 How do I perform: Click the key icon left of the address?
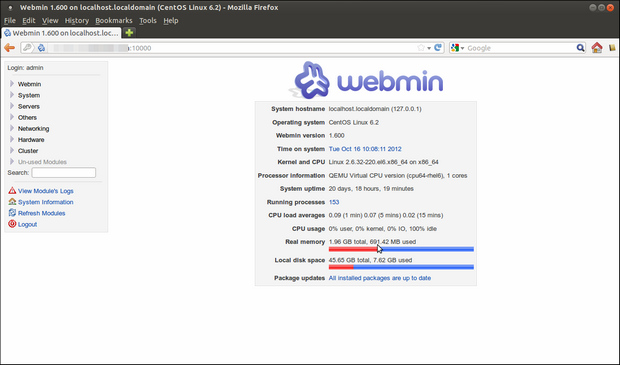pos(27,48)
